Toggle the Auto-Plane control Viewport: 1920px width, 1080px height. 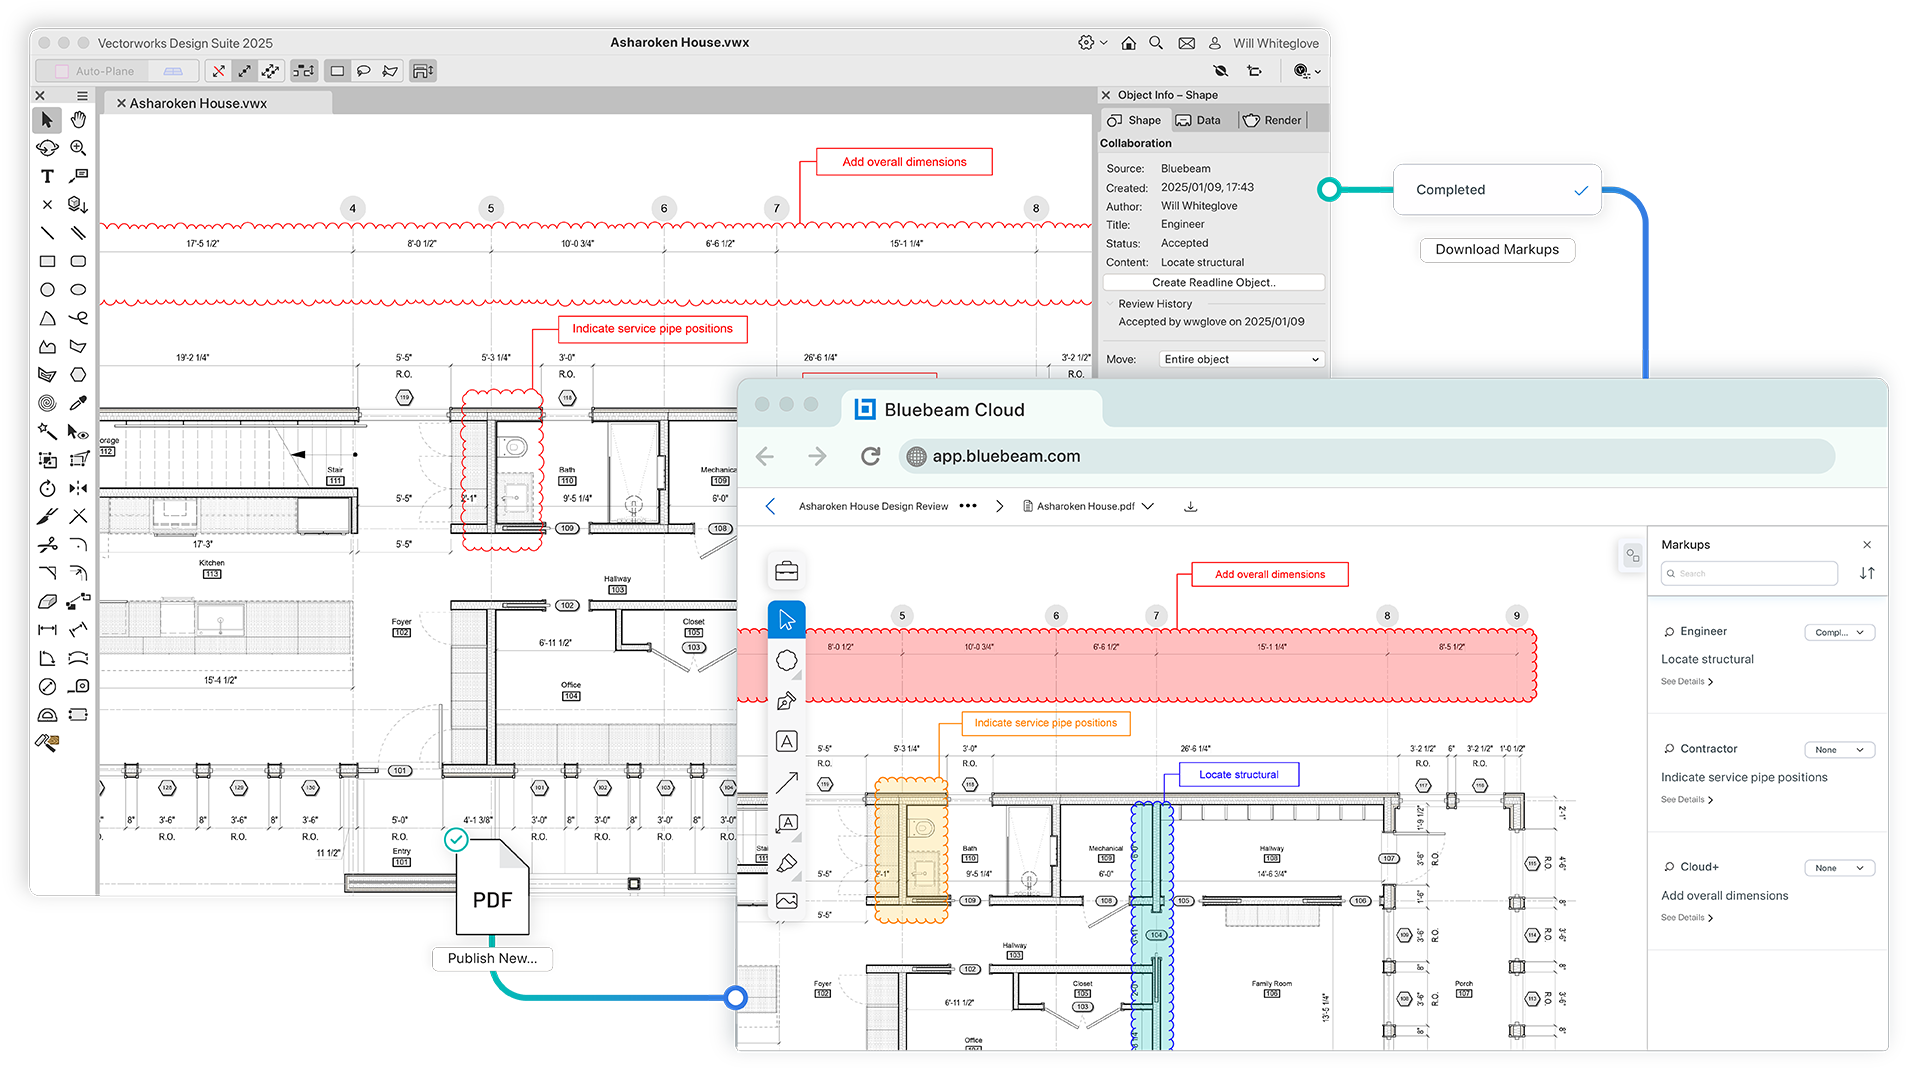click(96, 71)
